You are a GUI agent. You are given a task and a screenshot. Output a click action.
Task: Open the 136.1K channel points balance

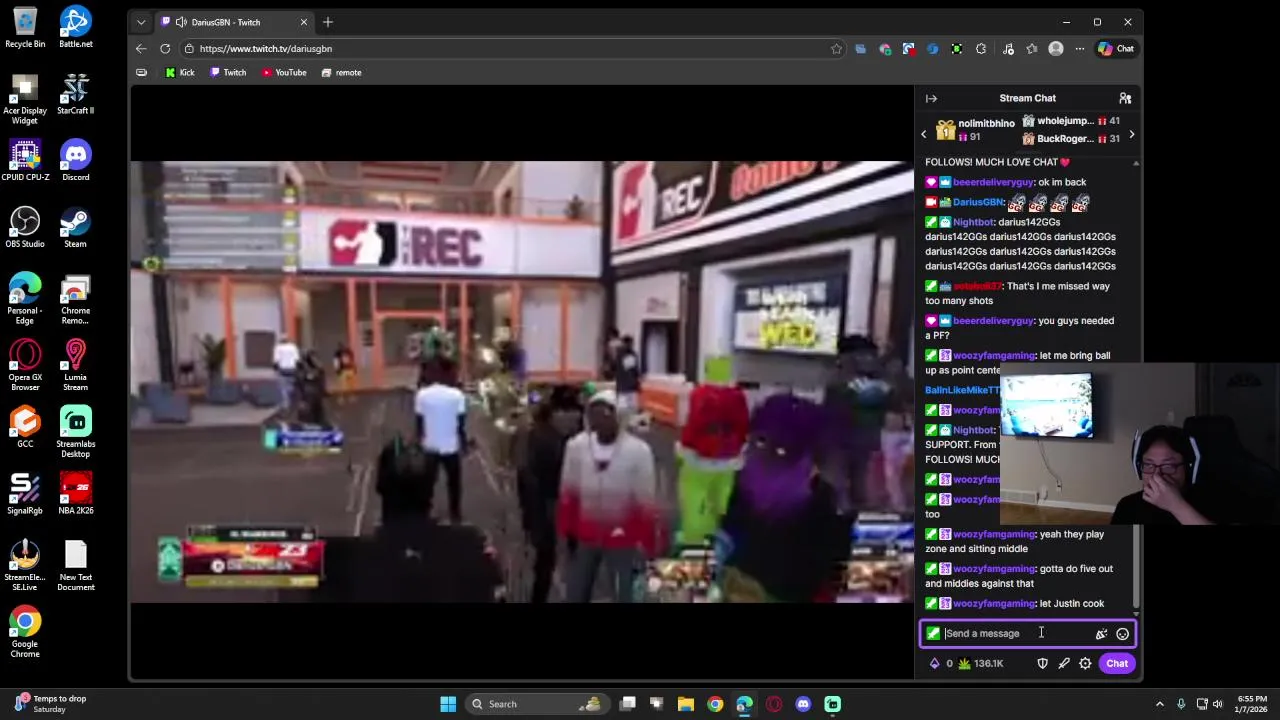[981, 663]
